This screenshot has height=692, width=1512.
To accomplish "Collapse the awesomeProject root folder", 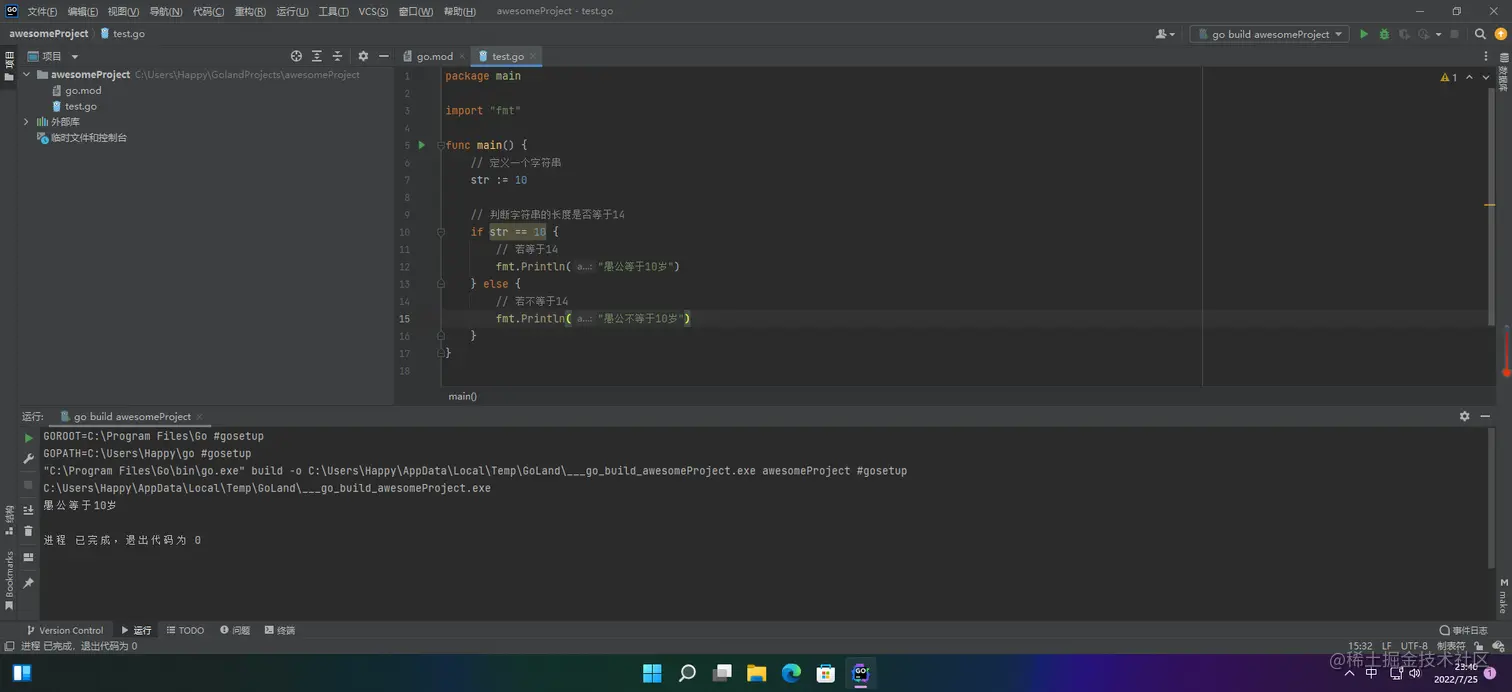I will click(26, 74).
